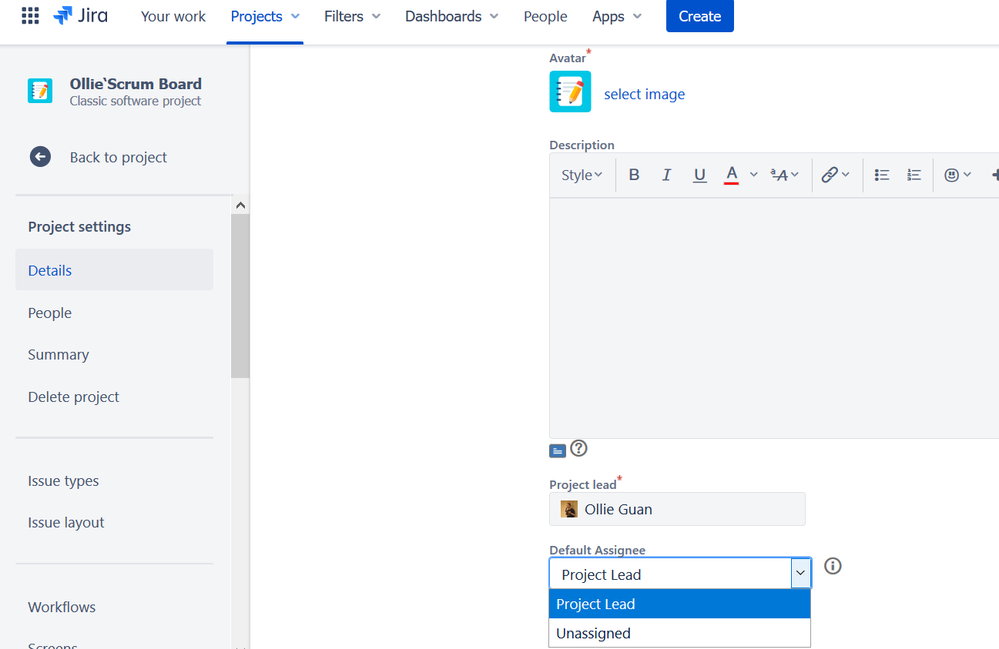Screen dimensions: 999x649
Task: Open Issue types settings
Action: click(63, 481)
